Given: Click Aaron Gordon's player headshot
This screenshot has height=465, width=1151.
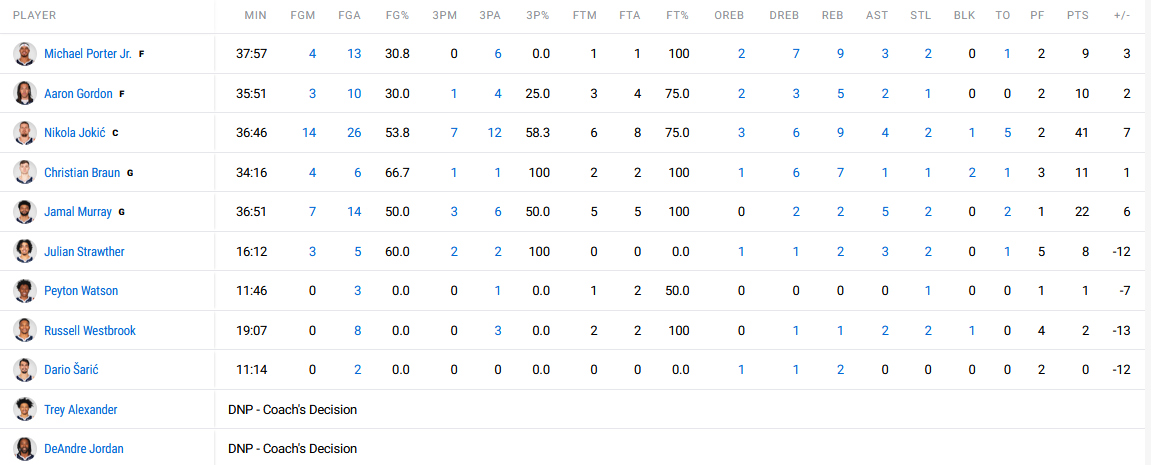Looking at the screenshot, I should coord(25,94).
